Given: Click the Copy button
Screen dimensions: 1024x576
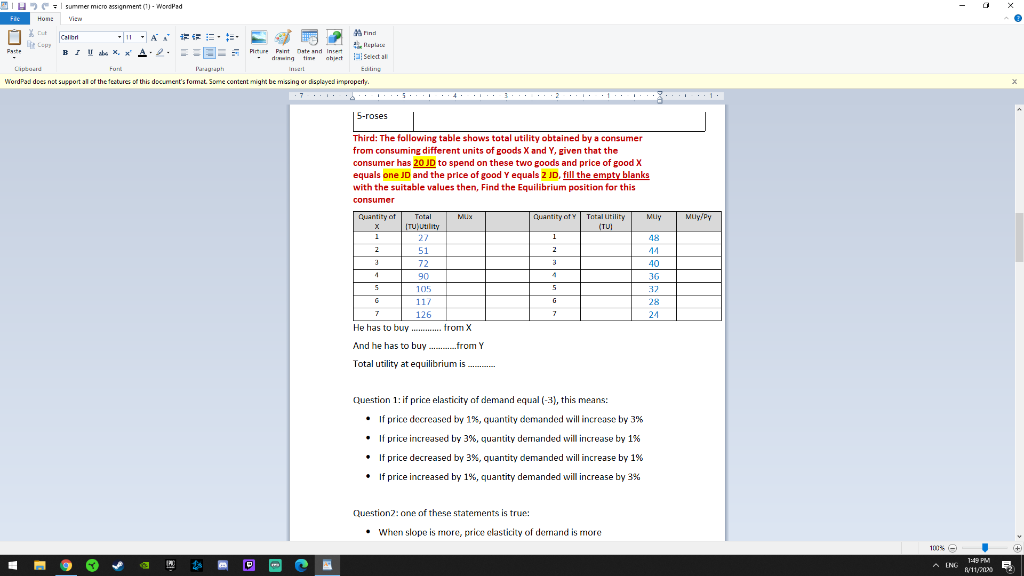Looking at the screenshot, I should [x=41, y=44].
